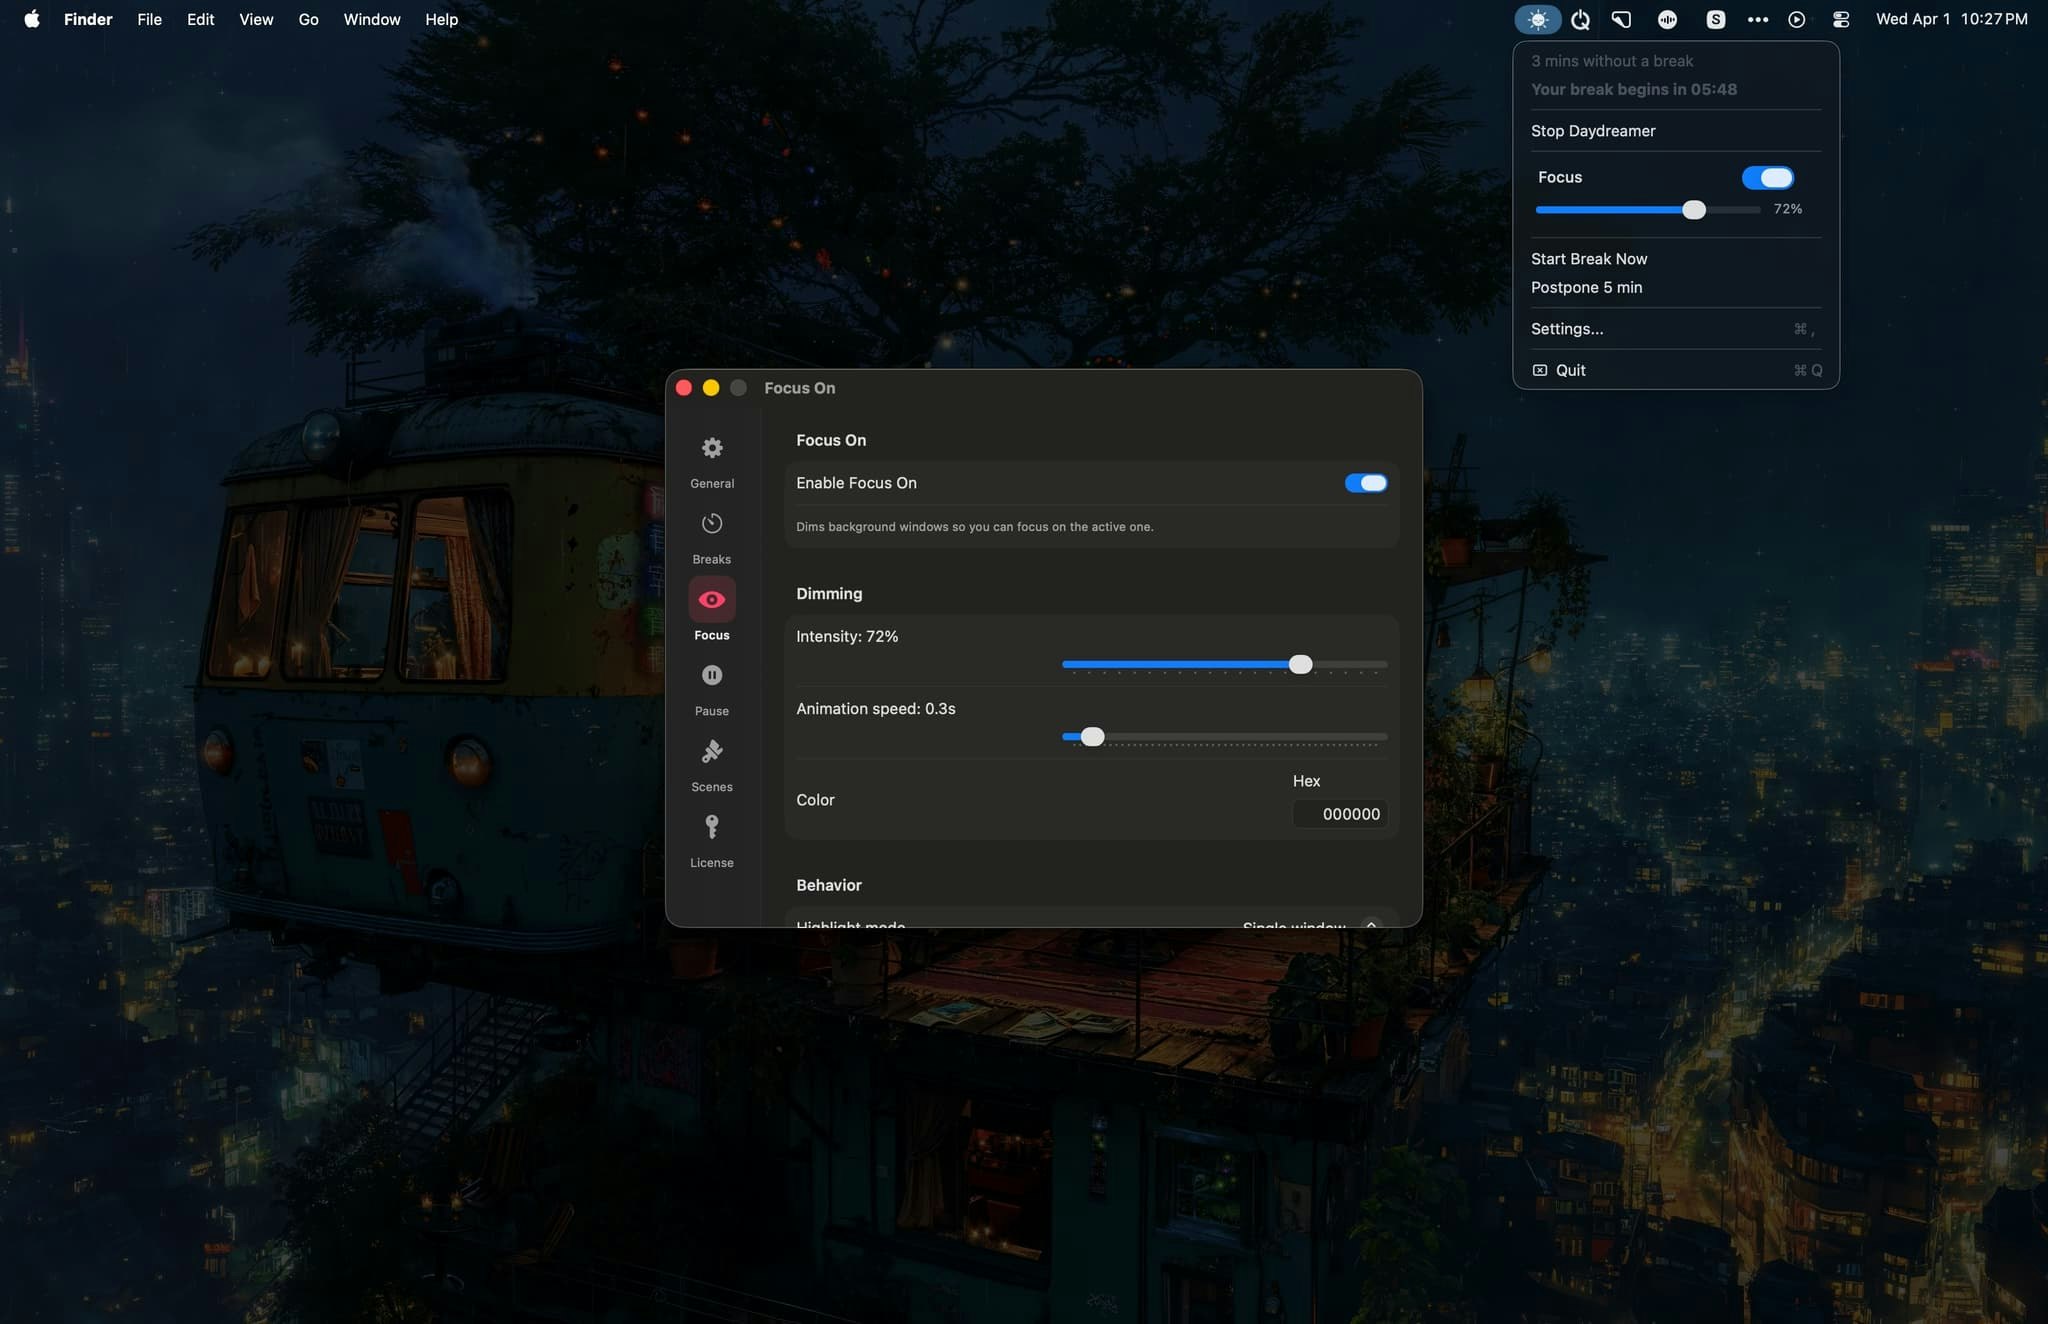The width and height of the screenshot is (2048, 1324).
Task: Open macOS Control Center icon
Action: [1840, 19]
